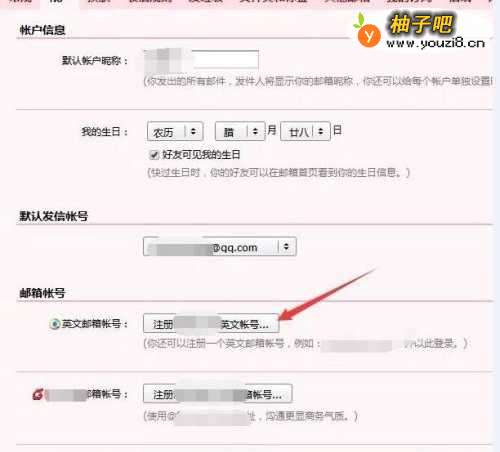This screenshot has width=500, height=452.
Task: Select the 反垃圾 settings tab
Action: coord(205,1)
